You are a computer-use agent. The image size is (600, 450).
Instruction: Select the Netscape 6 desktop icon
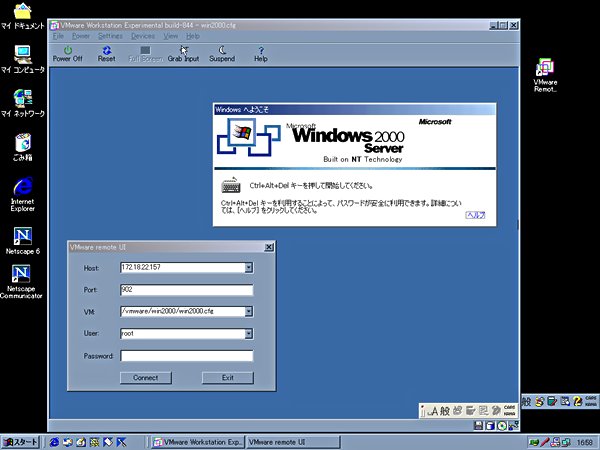tap(23, 241)
